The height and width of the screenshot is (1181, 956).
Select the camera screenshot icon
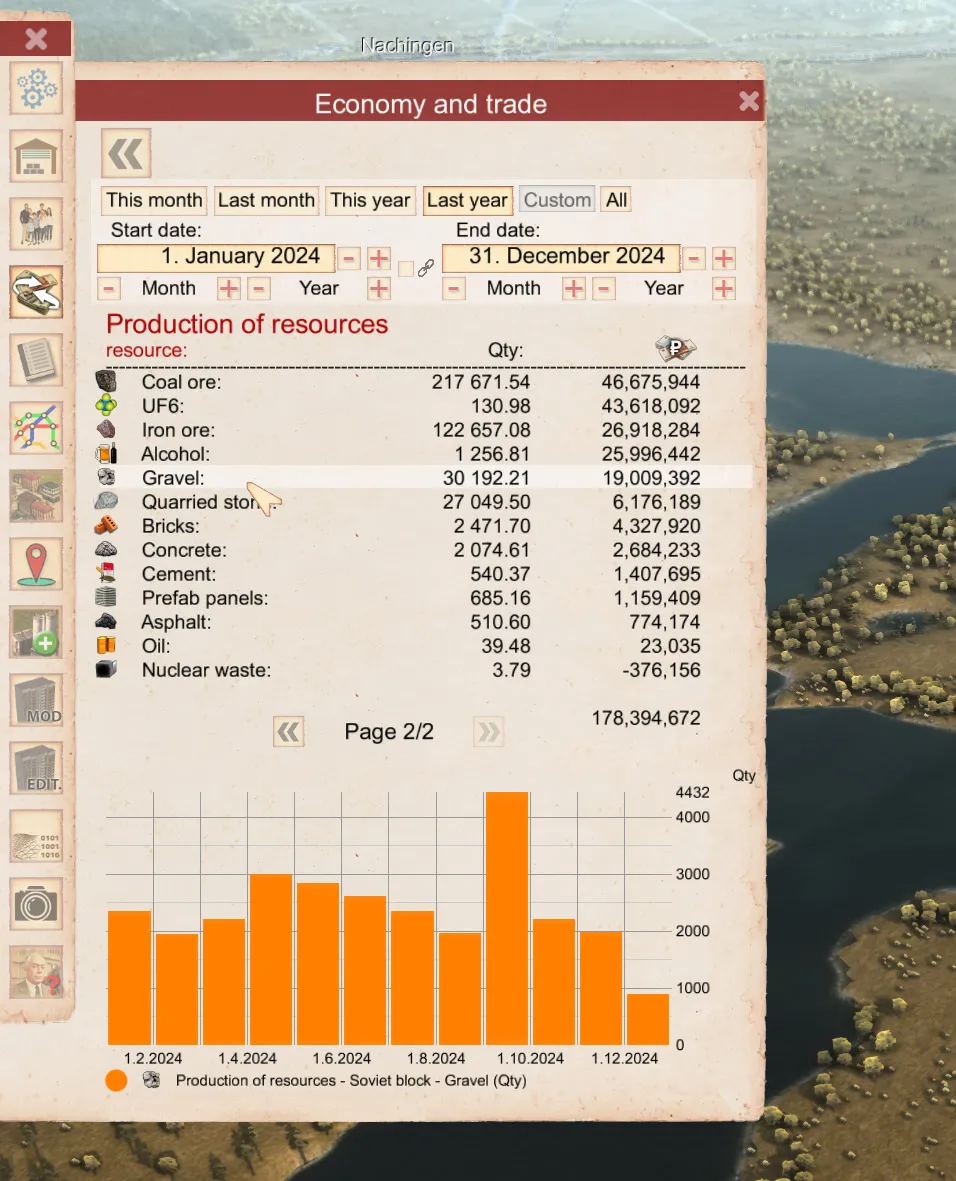pos(37,904)
